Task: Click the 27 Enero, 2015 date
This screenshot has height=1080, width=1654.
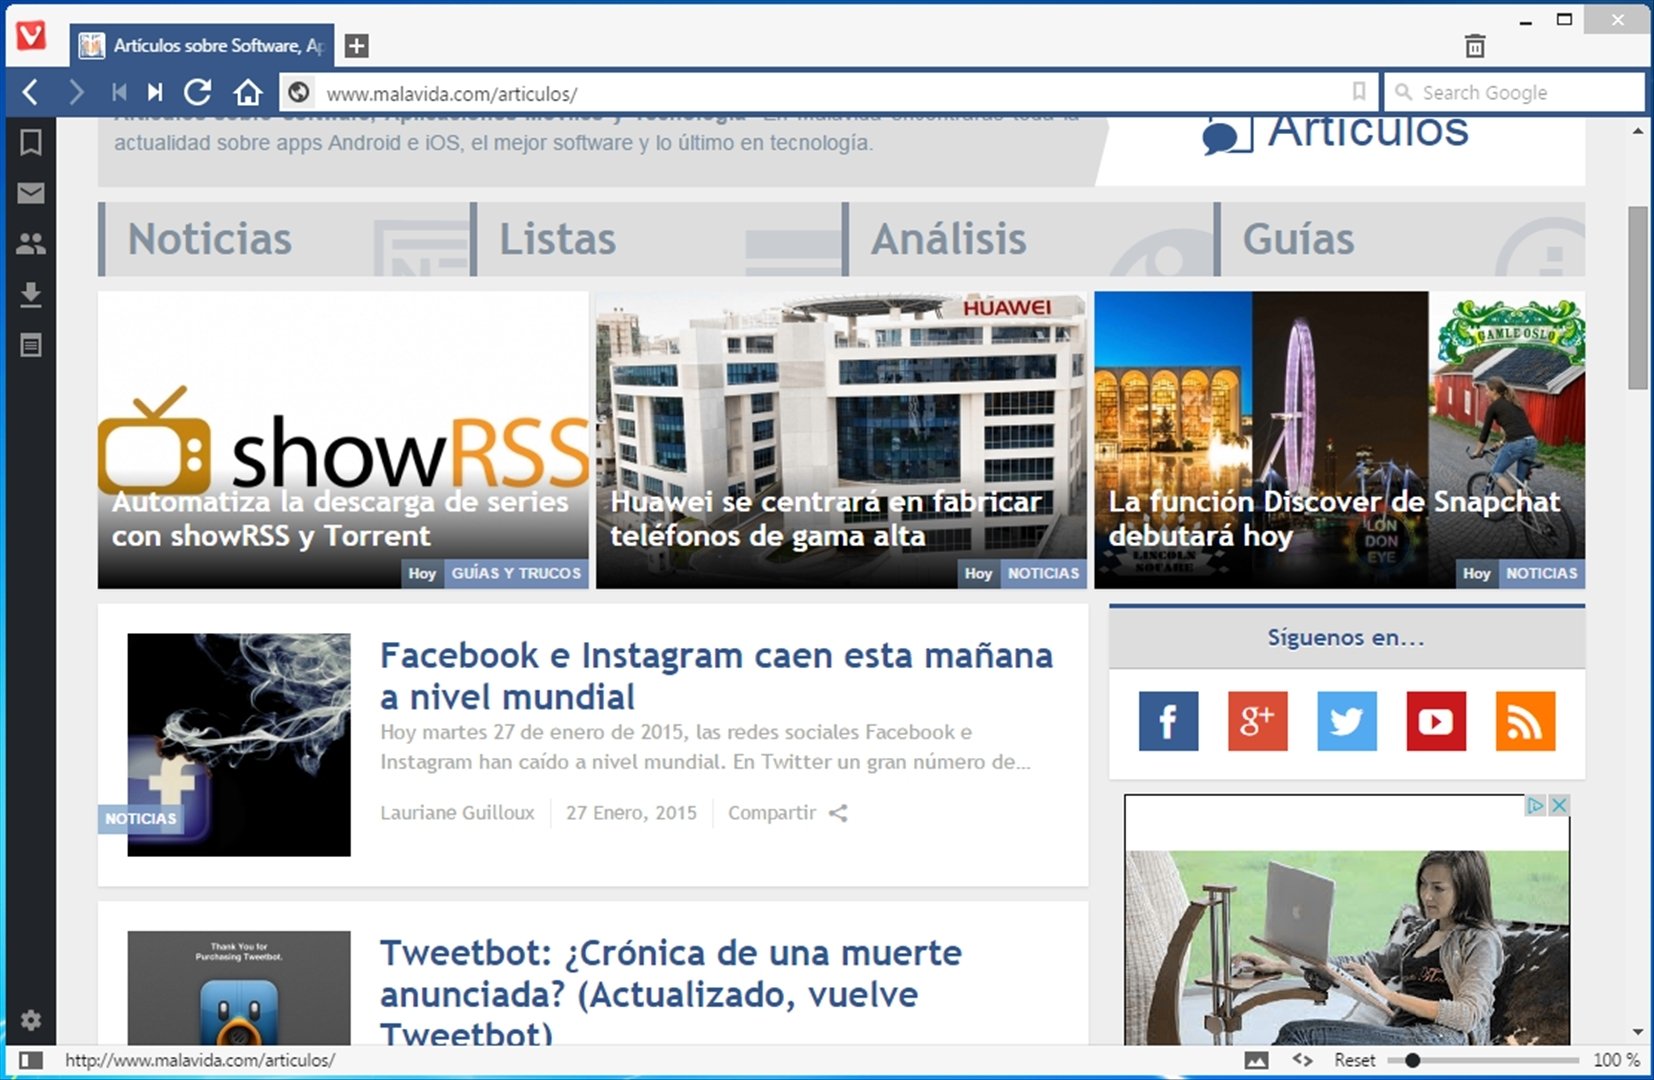Action: 631,813
